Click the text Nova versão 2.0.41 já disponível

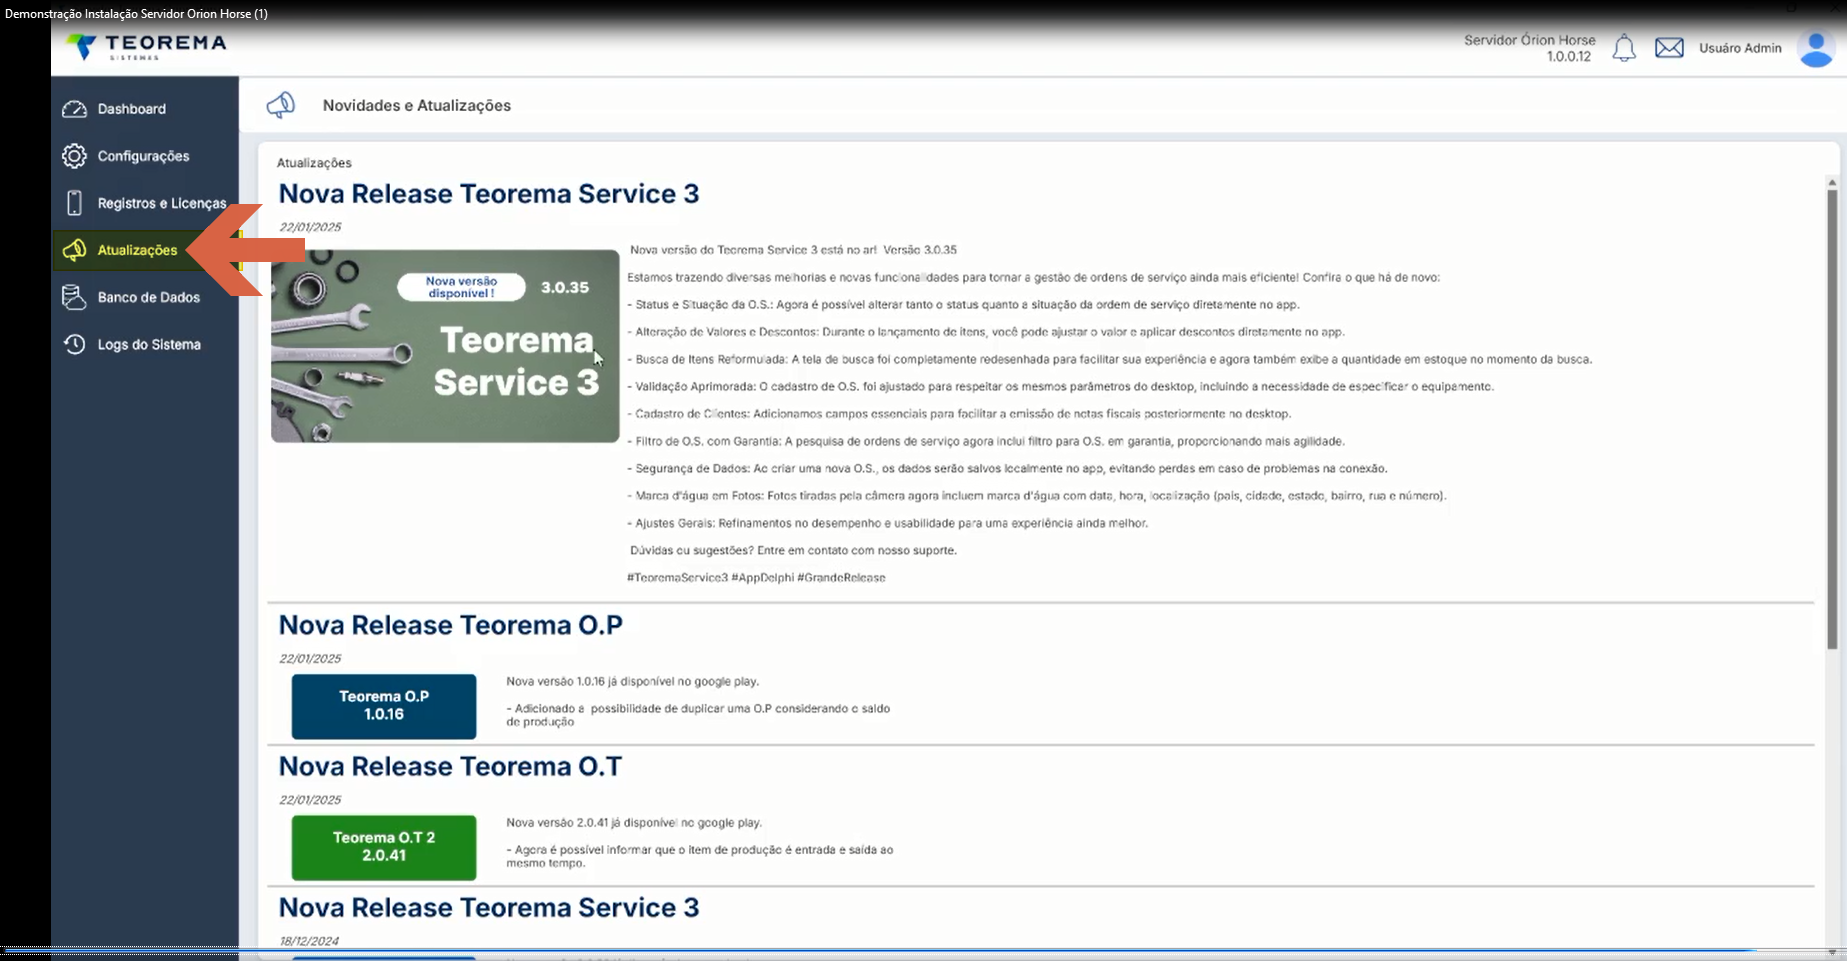(x=634, y=822)
